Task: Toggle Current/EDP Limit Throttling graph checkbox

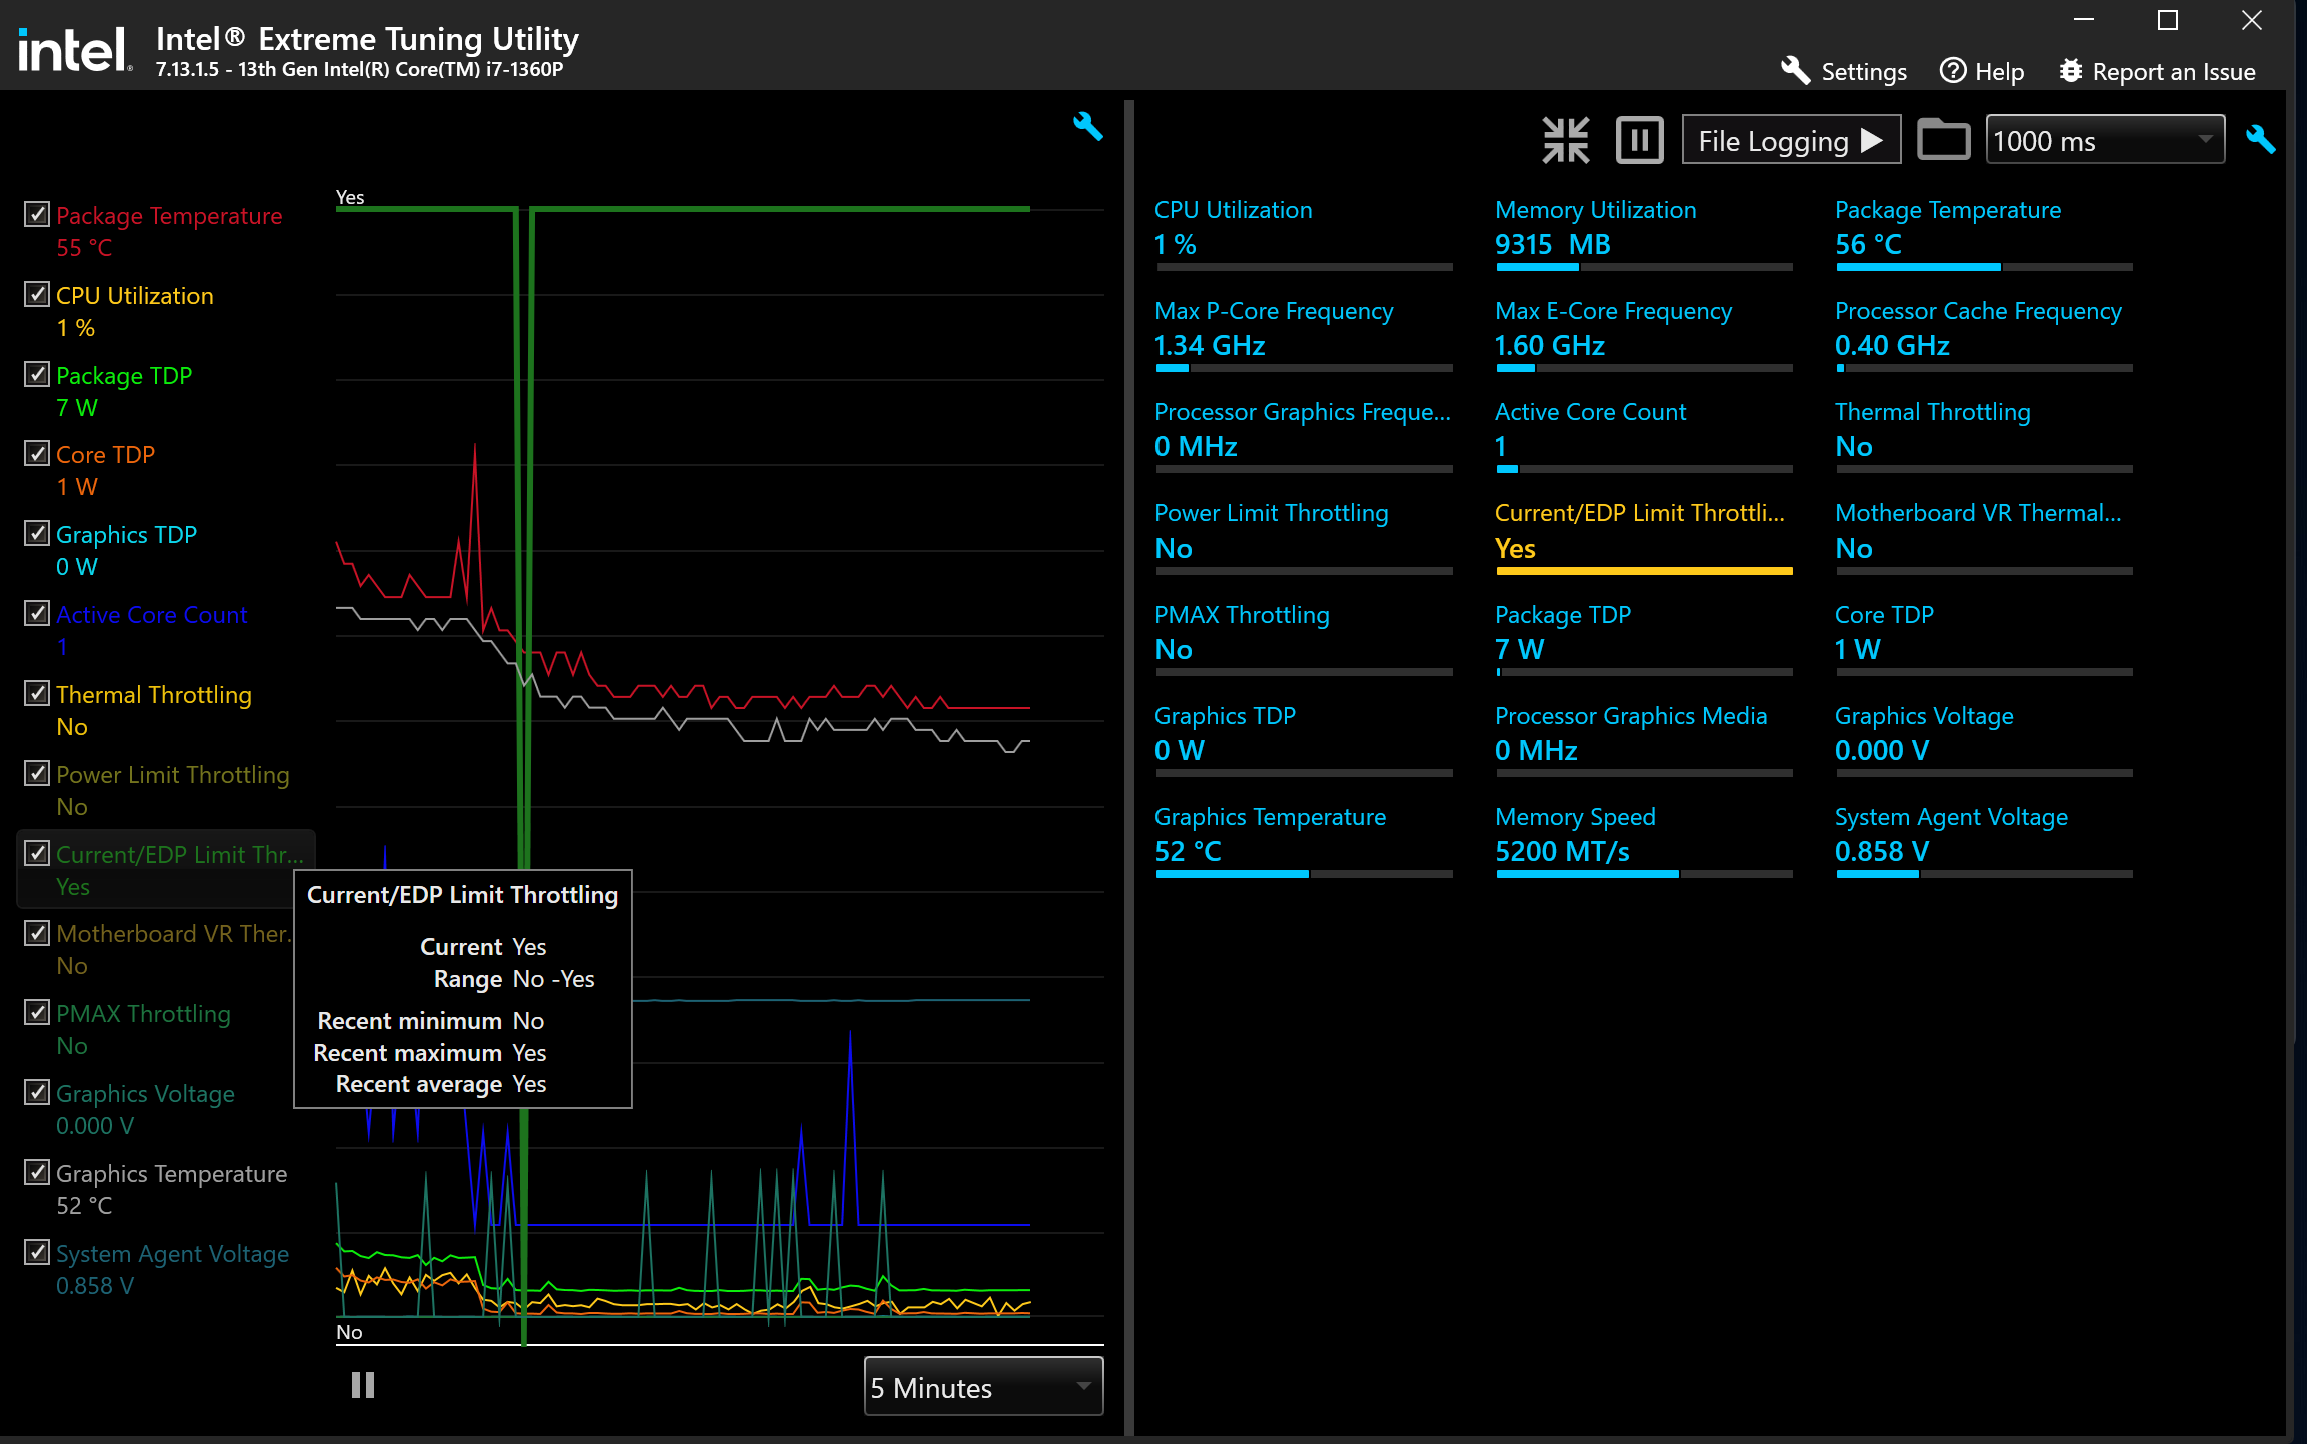Action: click(x=37, y=853)
